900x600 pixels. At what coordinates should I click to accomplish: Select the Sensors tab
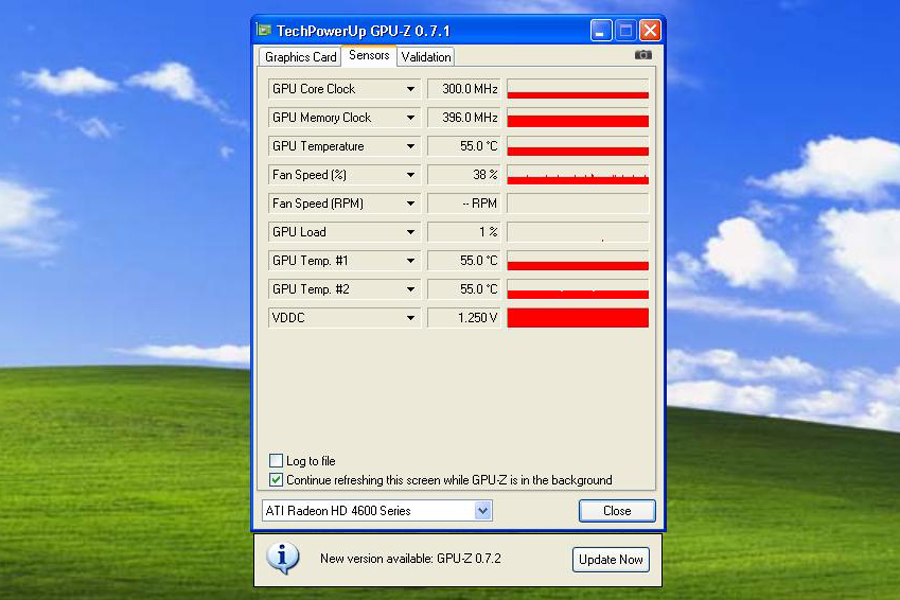(368, 55)
